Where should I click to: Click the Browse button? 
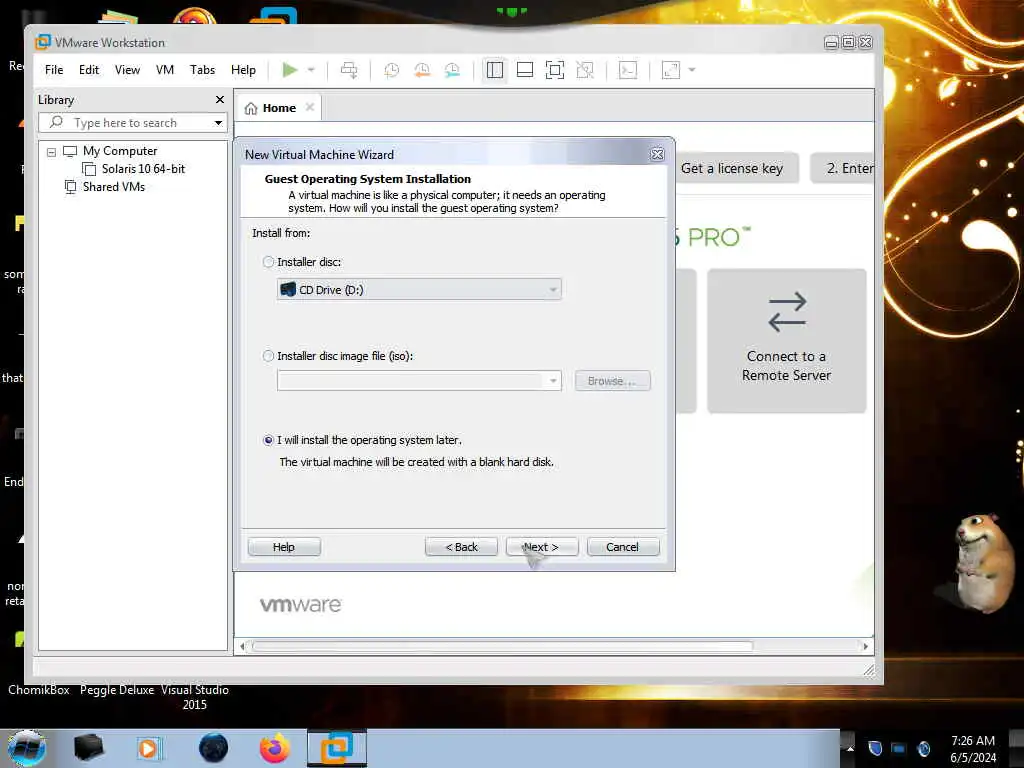tap(613, 381)
